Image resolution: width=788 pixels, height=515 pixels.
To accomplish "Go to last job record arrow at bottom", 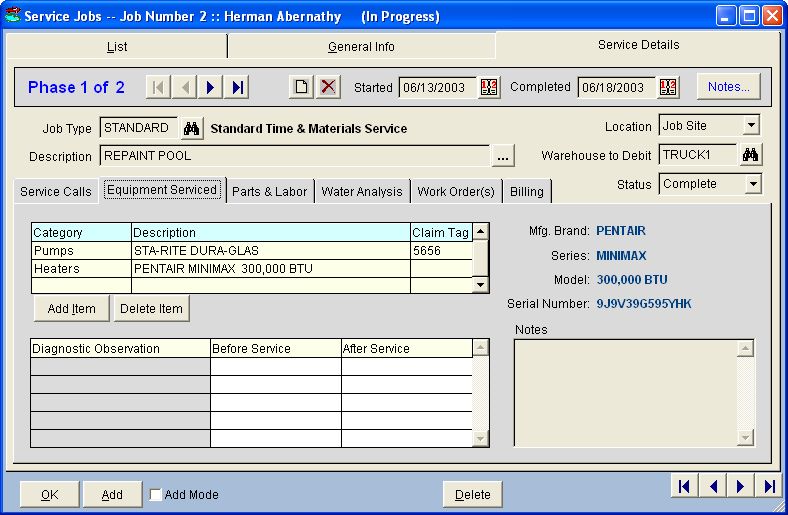I will [768, 486].
